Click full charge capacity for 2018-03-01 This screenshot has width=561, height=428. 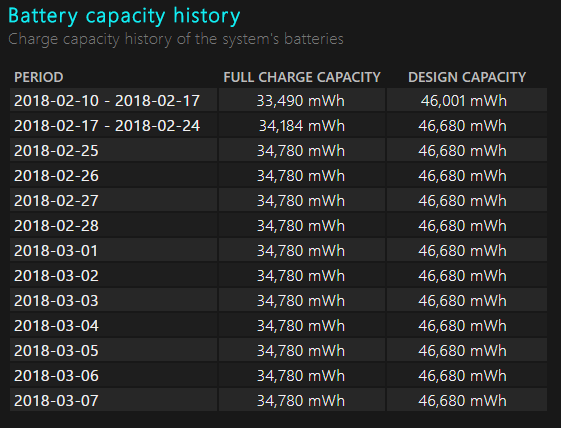click(x=302, y=250)
